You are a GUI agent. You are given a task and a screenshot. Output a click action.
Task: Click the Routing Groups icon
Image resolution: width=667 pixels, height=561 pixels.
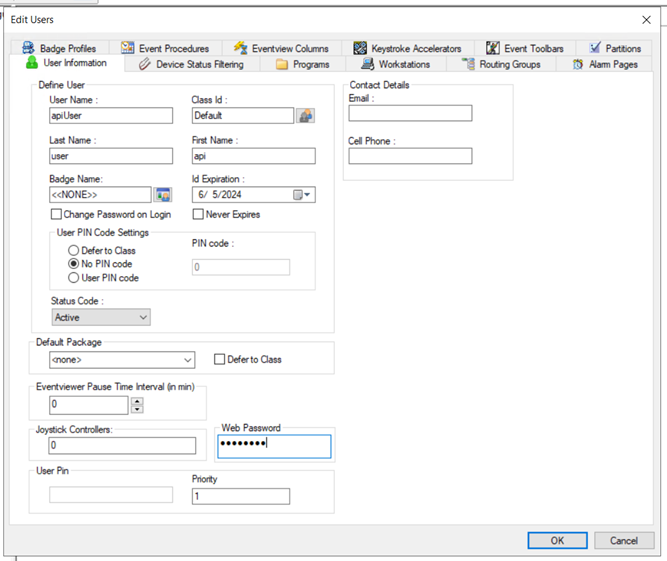click(x=468, y=64)
